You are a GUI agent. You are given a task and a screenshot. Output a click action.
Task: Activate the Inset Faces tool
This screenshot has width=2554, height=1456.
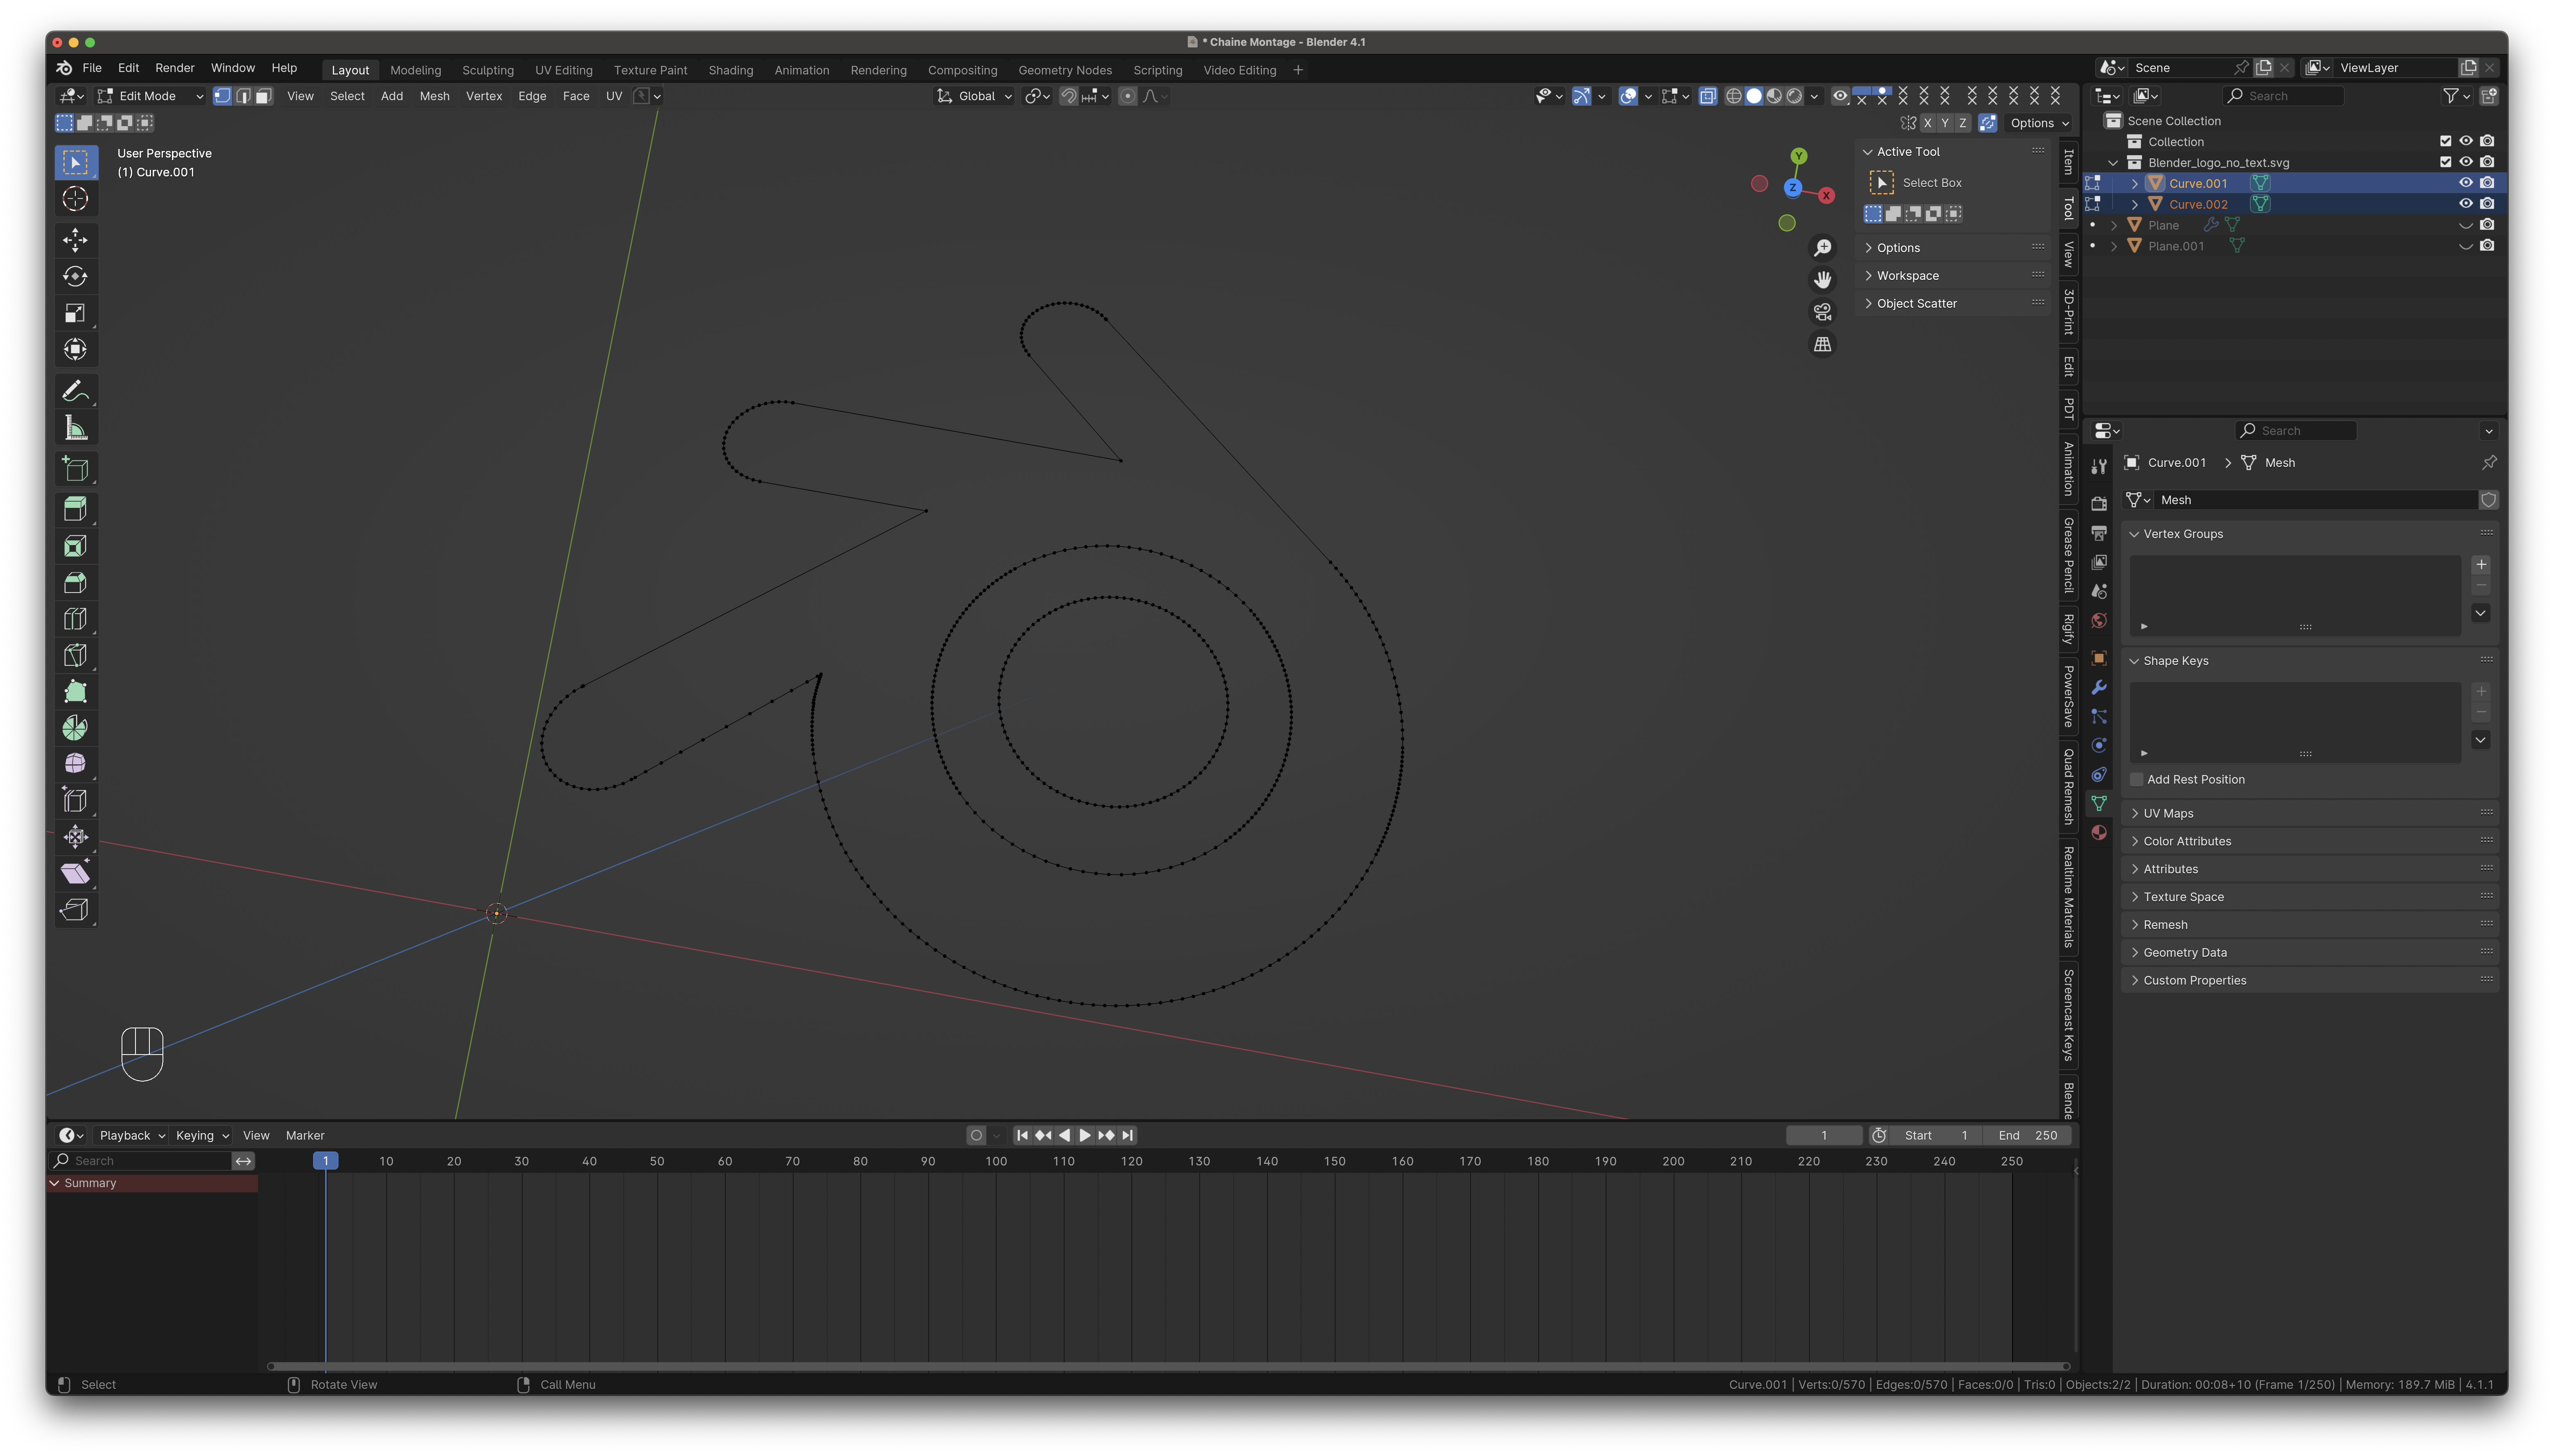[75, 546]
